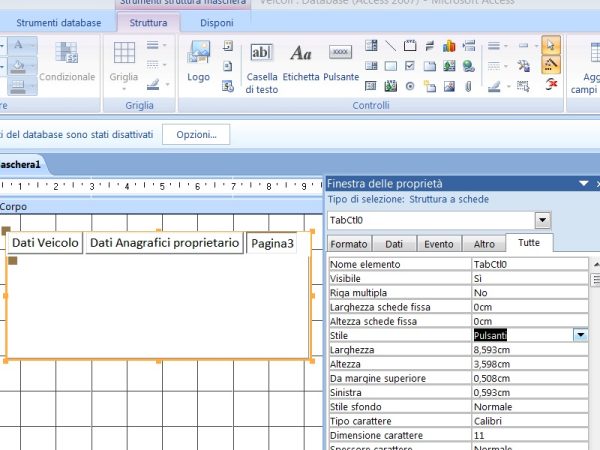Expand the Stile property dropdown arrow
Screen dimensions: 600x450
point(580,336)
